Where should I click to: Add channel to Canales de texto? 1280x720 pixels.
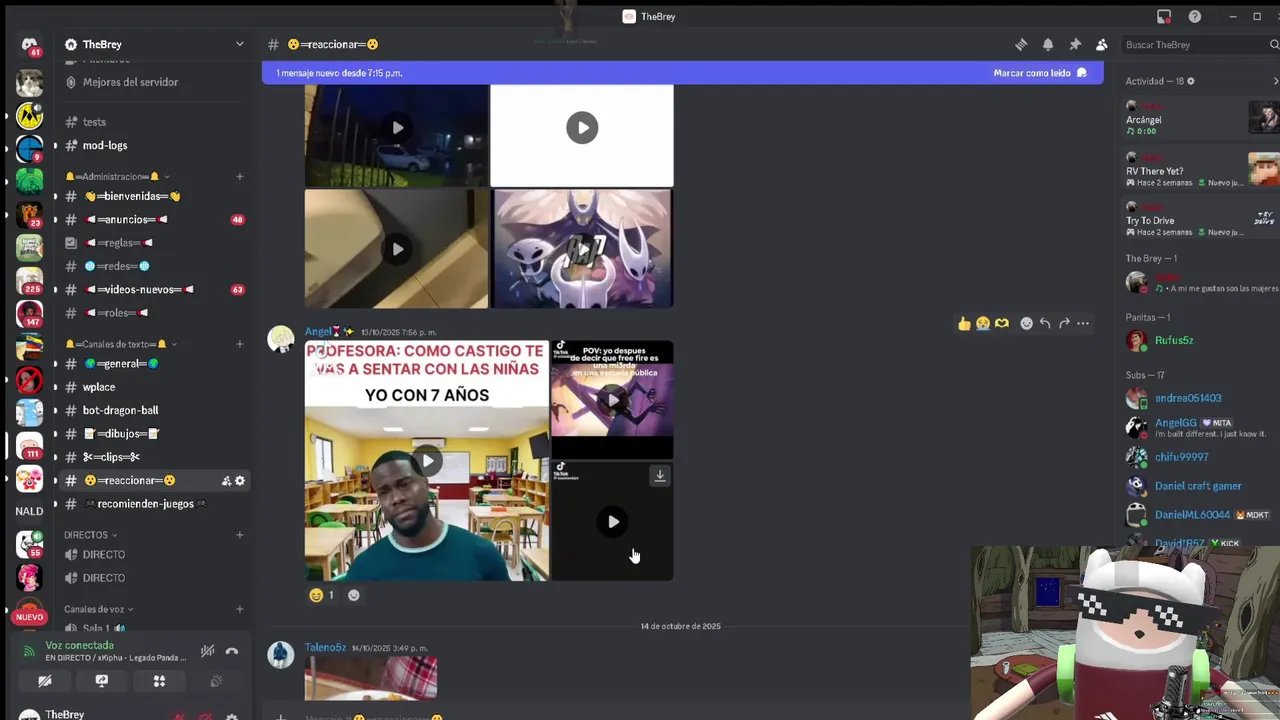[239, 344]
